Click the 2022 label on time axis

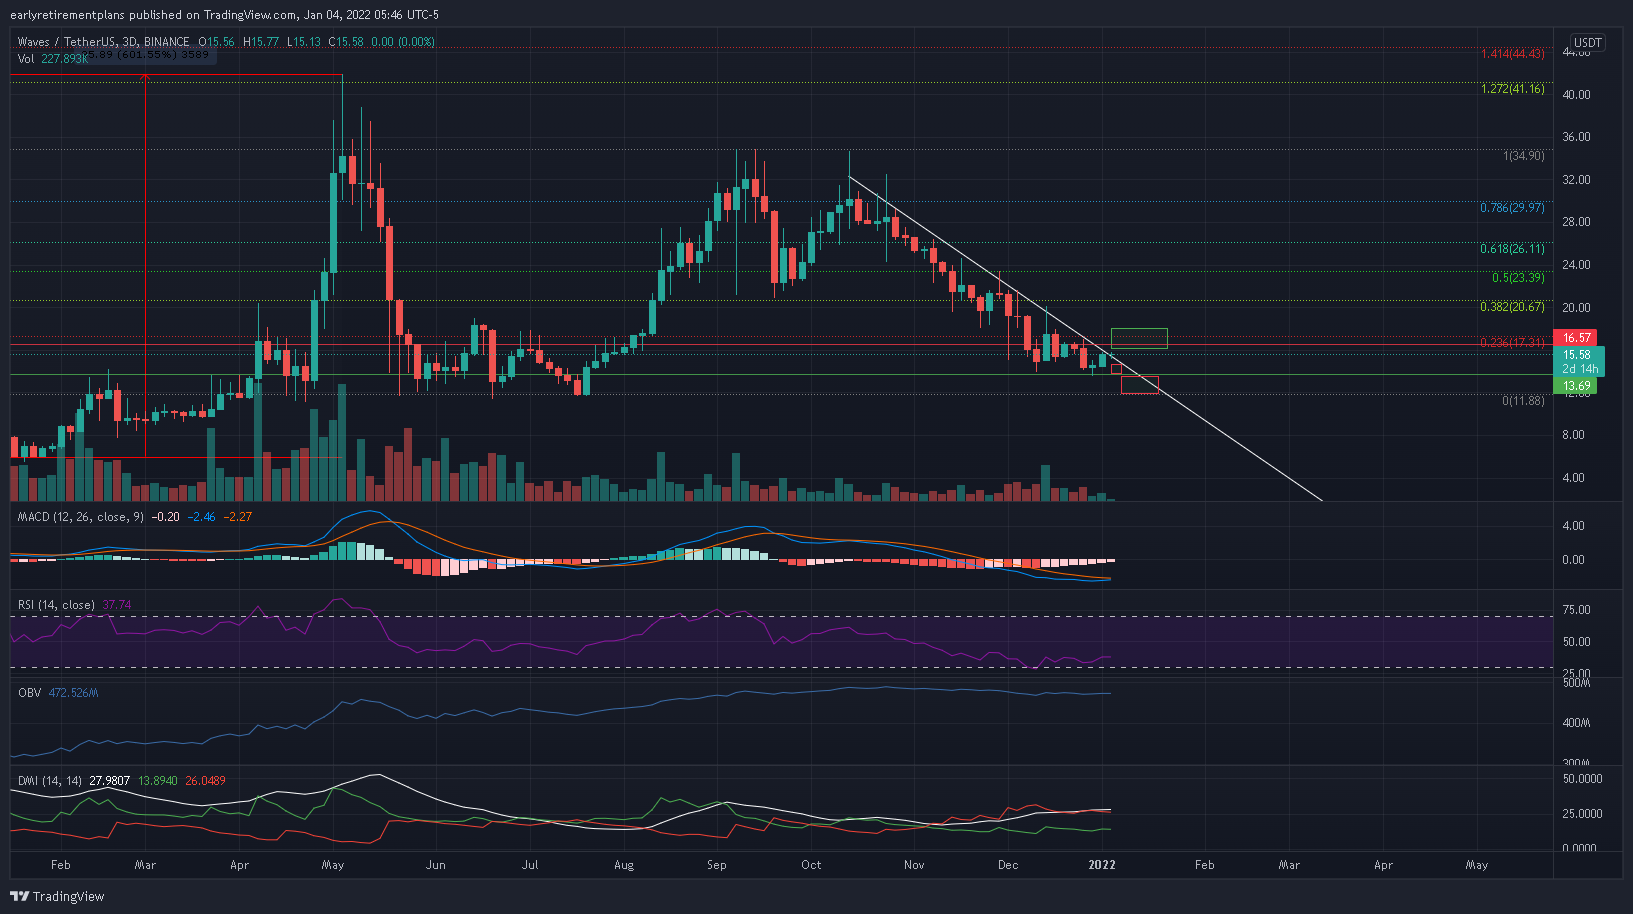tap(1102, 865)
